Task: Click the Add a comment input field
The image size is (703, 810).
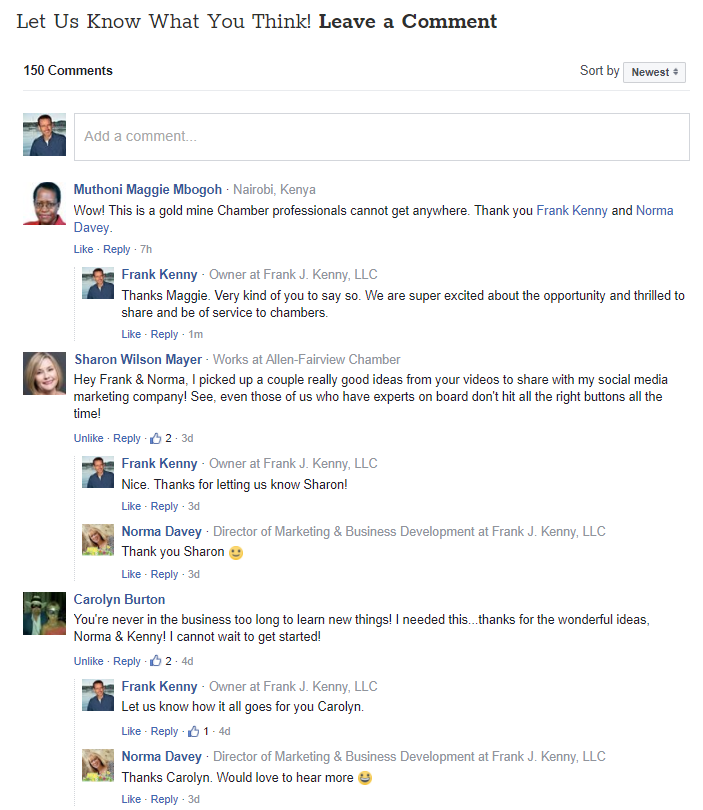Action: pos(381,137)
